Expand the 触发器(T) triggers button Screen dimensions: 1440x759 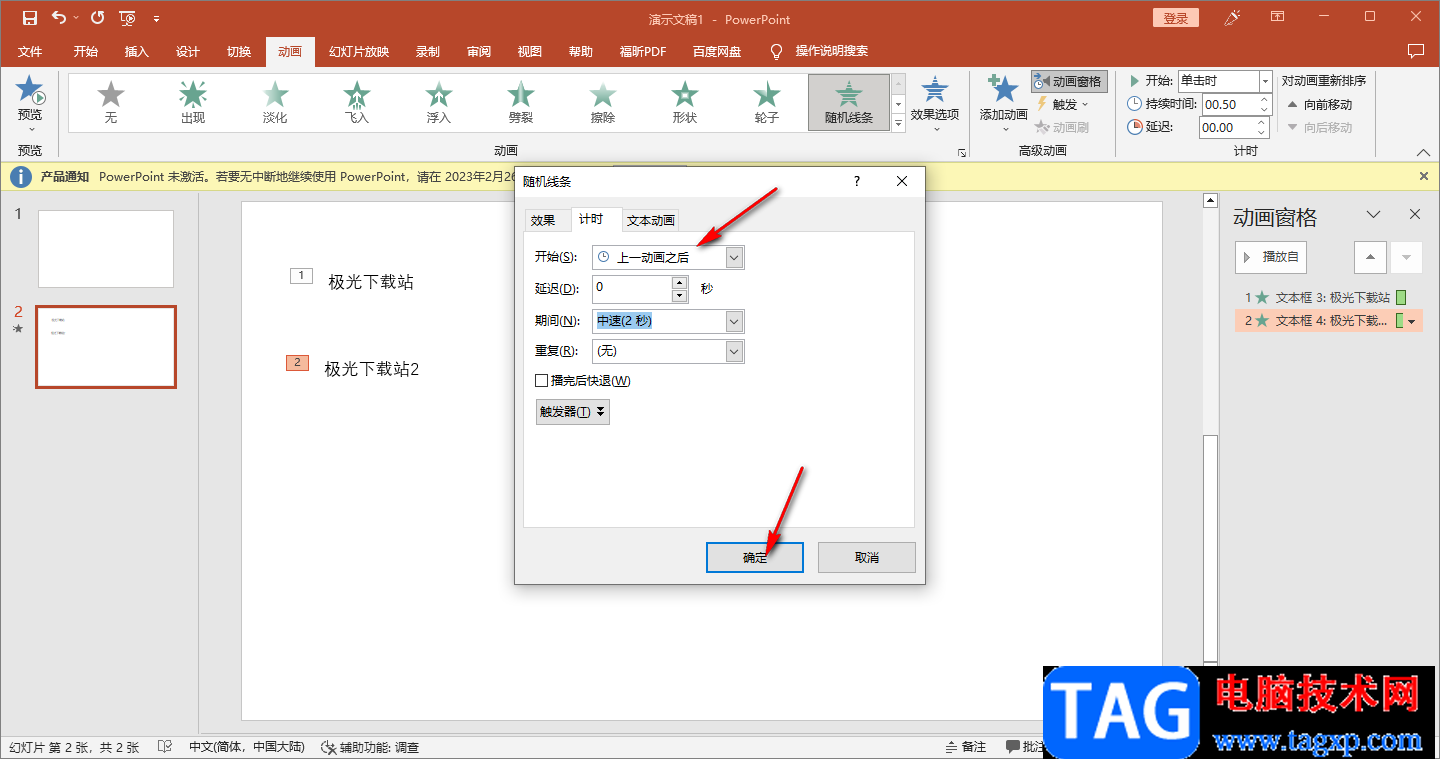coord(573,412)
